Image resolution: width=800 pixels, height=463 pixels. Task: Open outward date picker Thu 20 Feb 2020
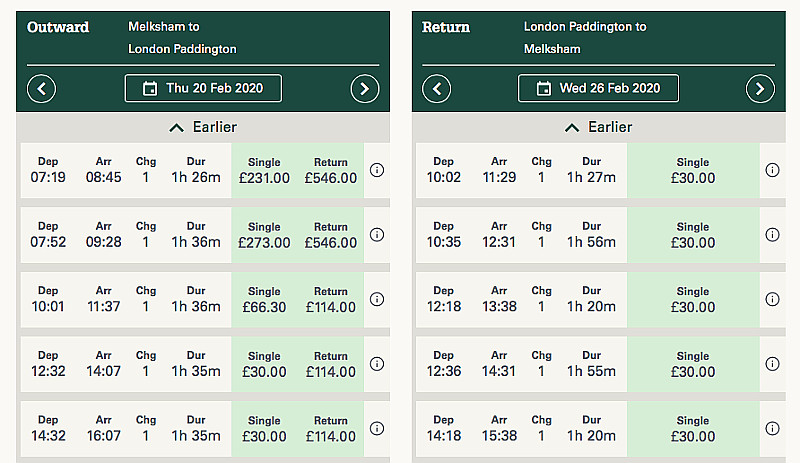(203, 88)
